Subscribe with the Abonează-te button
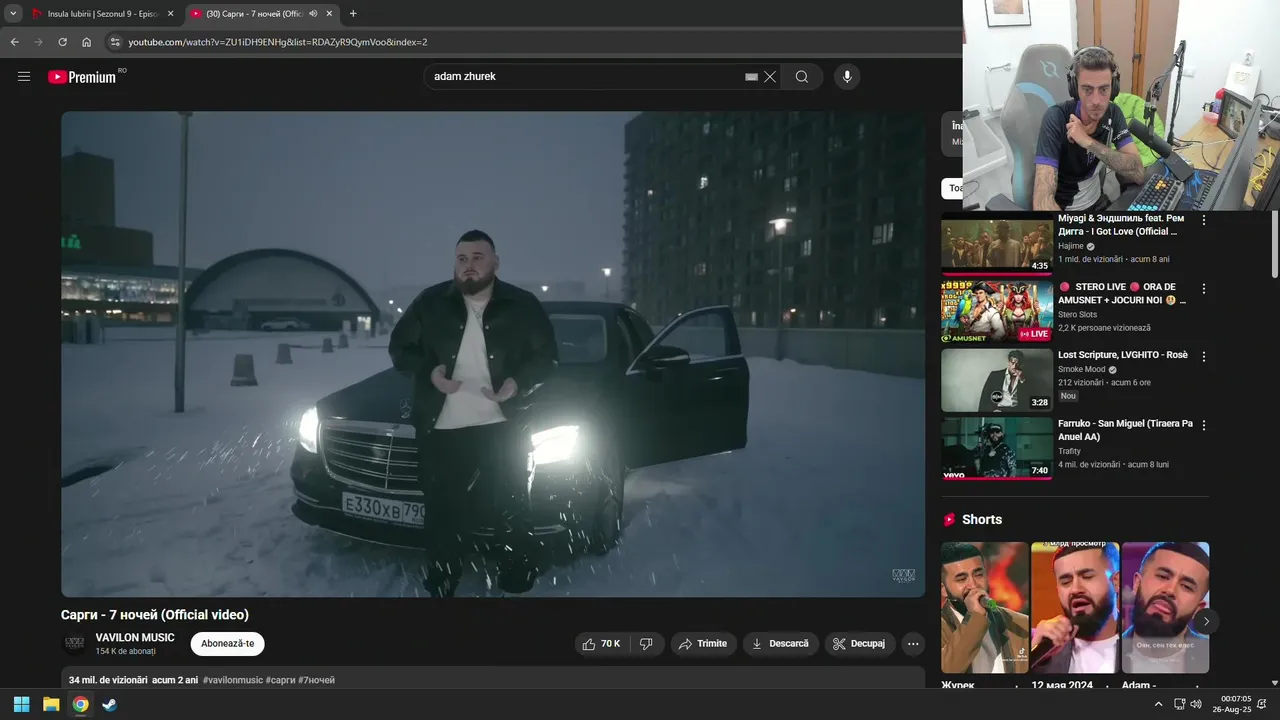Viewport: 1280px width, 720px height. [x=228, y=644]
